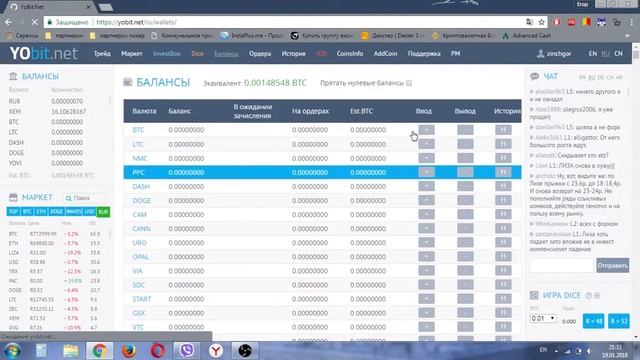Open Viber from the taskbar
This screenshot has height=360, width=640.
pyautogui.click(x=187, y=350)
